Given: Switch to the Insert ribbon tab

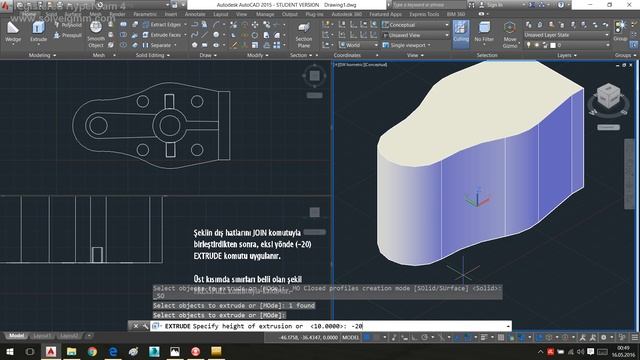Looking at the screenshot, I should [171, 14].
